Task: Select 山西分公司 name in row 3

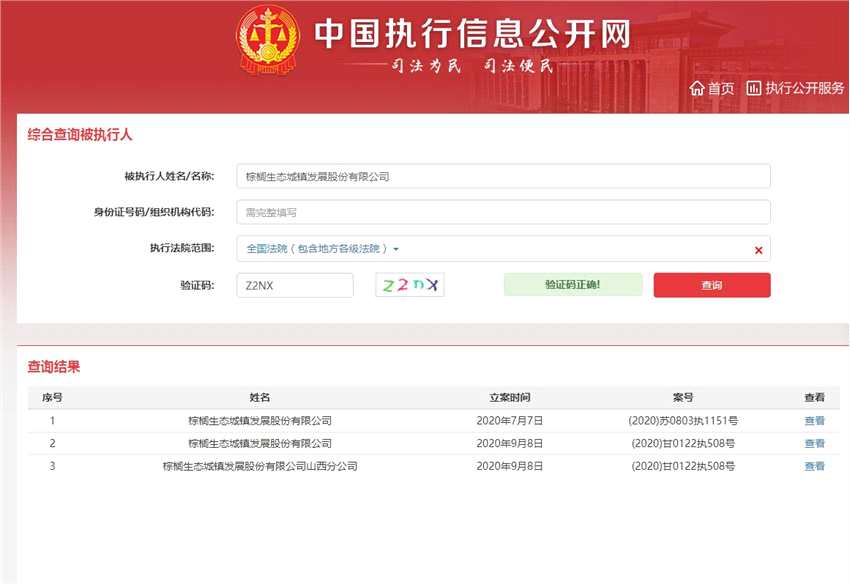Action: [x=260, y=466]
